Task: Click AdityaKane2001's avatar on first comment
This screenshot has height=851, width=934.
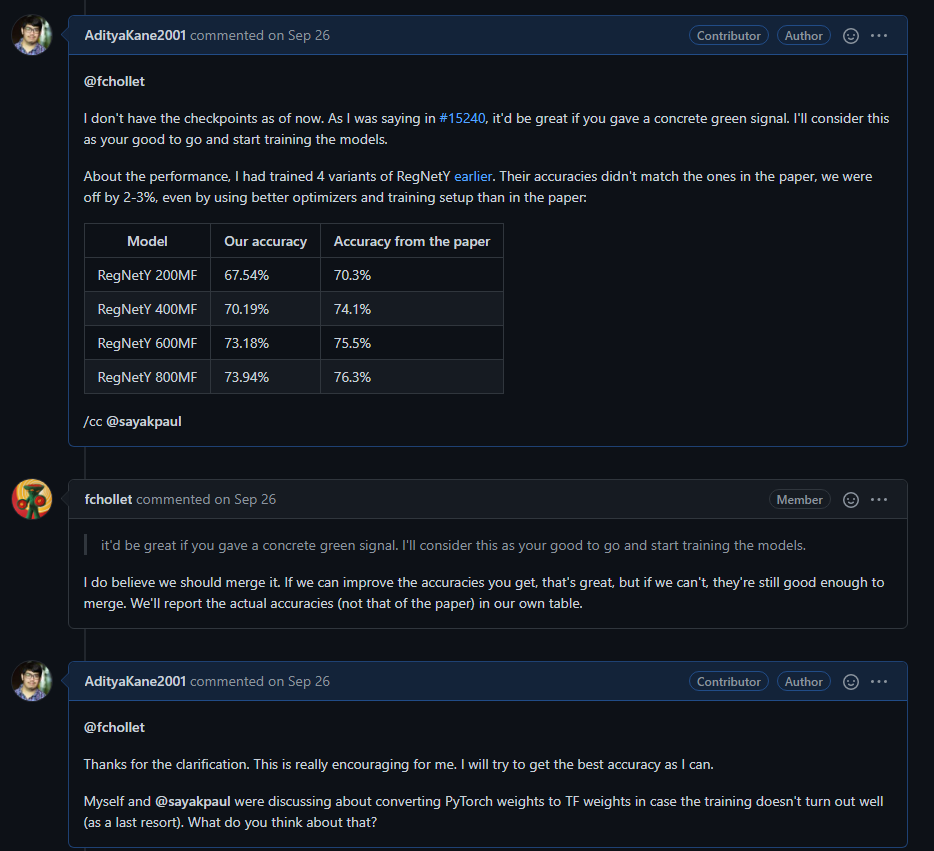Action: (x=32, y=36)
